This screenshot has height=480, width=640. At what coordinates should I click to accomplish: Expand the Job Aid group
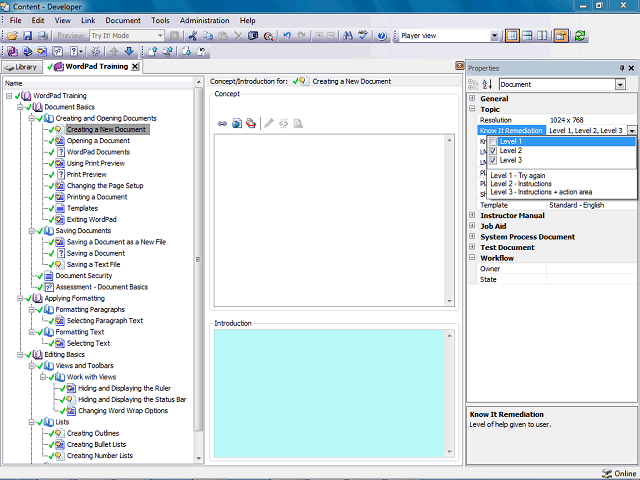click(x=472, y=226)
